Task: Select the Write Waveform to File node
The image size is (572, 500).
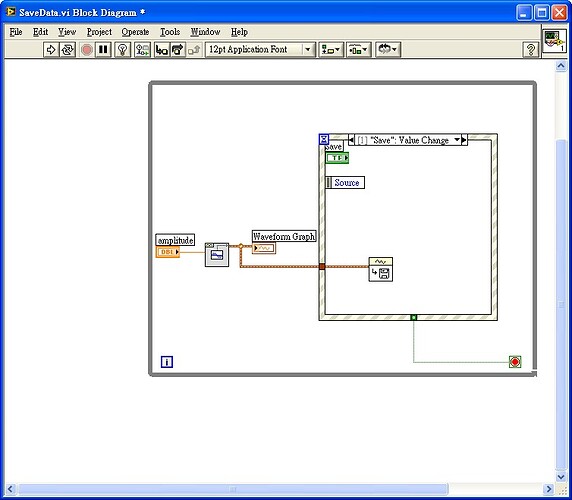Action: [x=380, y=269]
